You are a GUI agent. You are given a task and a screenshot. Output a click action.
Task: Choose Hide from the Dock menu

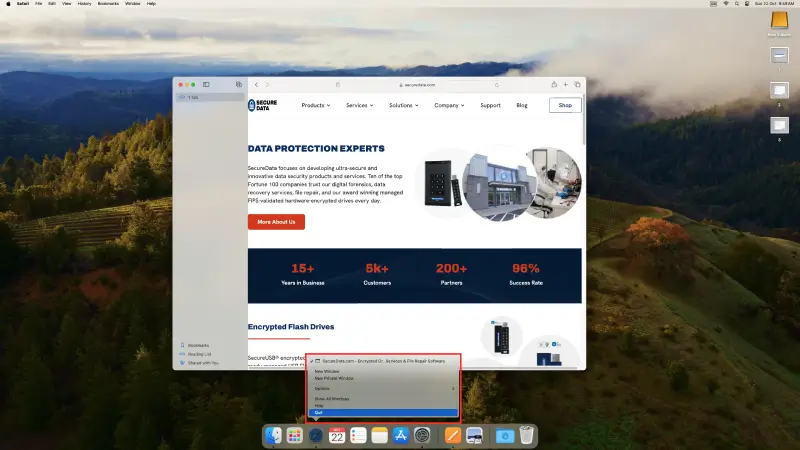coord(383,406)
